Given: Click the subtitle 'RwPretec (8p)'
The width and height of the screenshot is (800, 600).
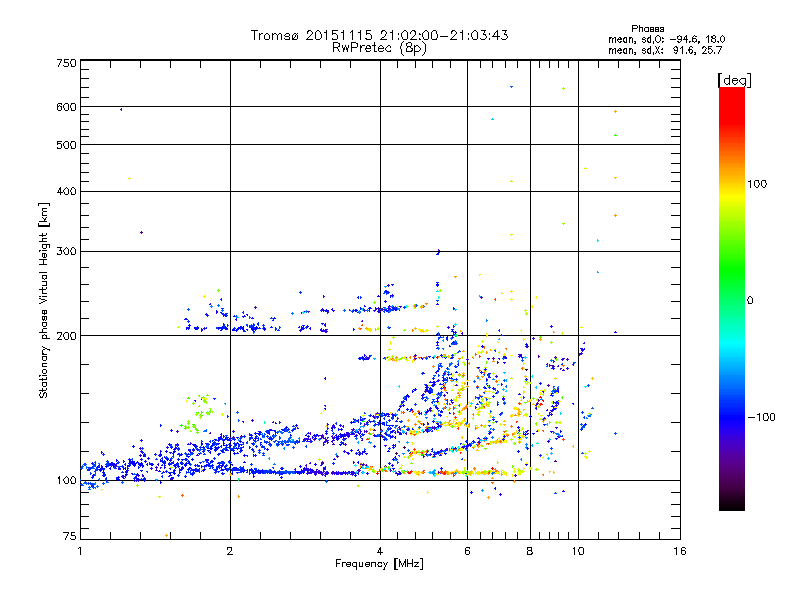Looking at the screenshot, I should pyautogui.click(x=379, y=48).
